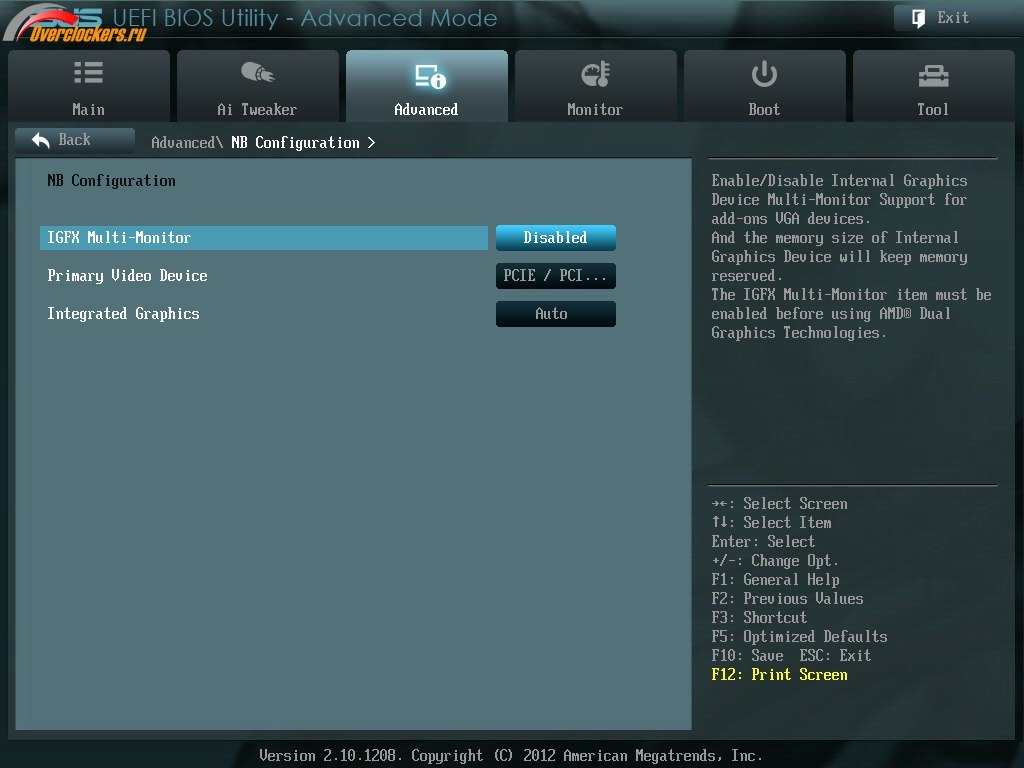
Task: Click the Advanced\ breadcrumb link
Action: (x=187, y=142)
